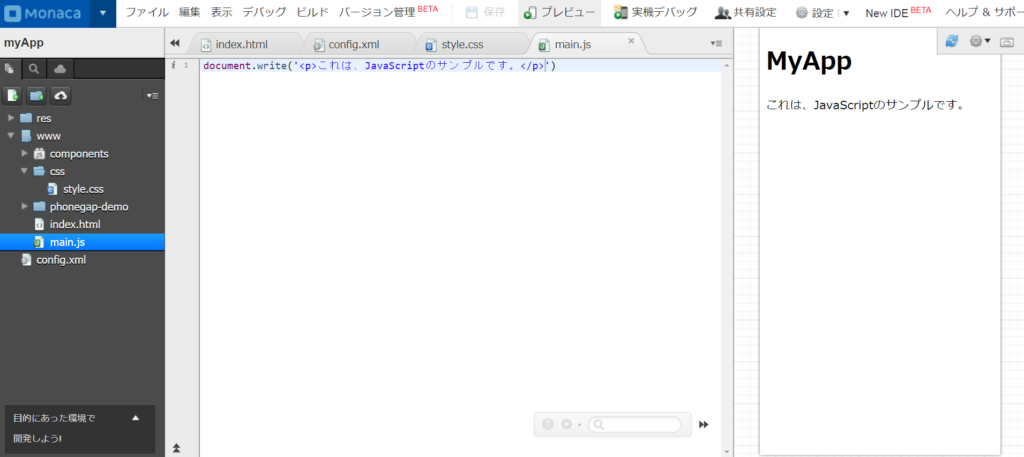Expand the phonegap-demo folder
This screenshot has height=457, width=1024.
24,207
